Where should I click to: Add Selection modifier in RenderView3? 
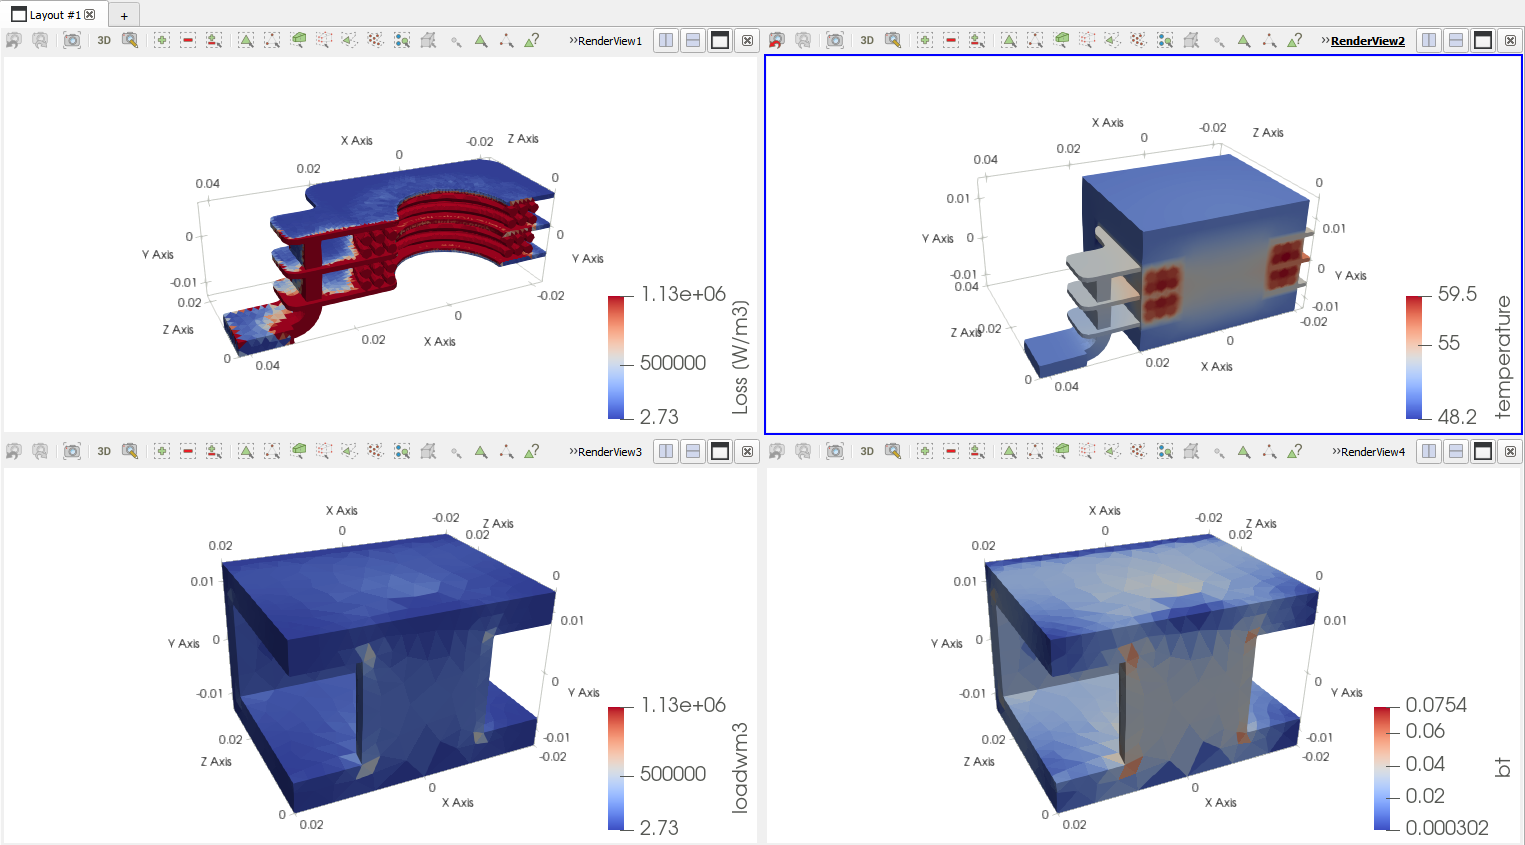click(162, 451)
